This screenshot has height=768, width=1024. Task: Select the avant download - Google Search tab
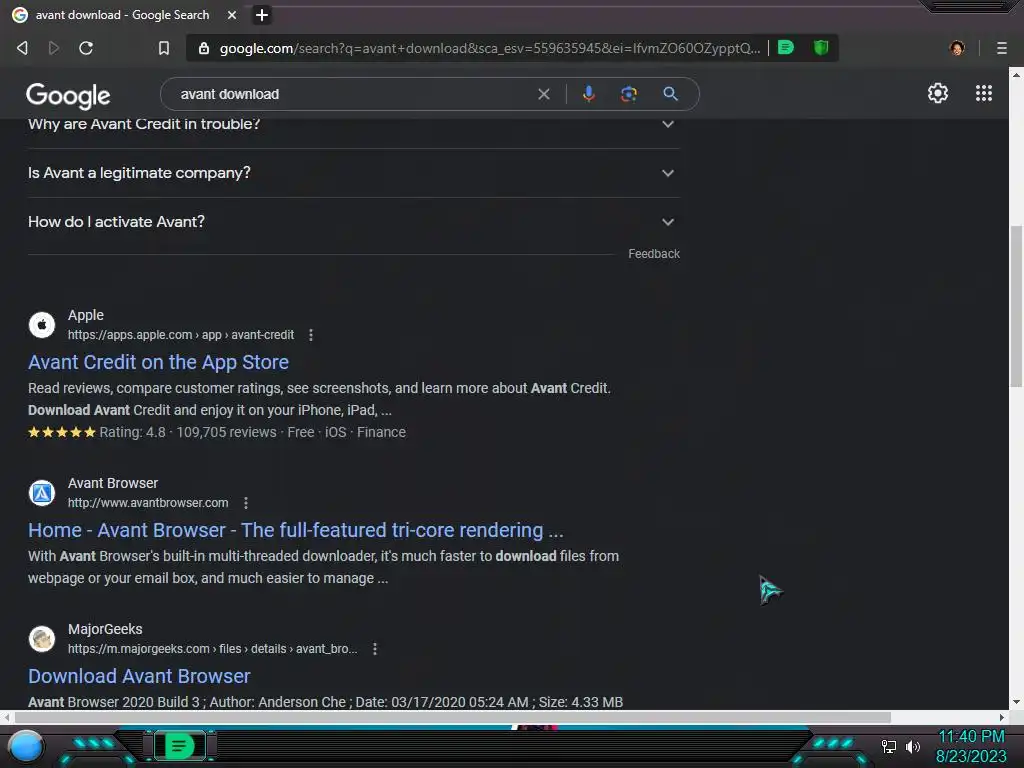click(x=124, y=15)
